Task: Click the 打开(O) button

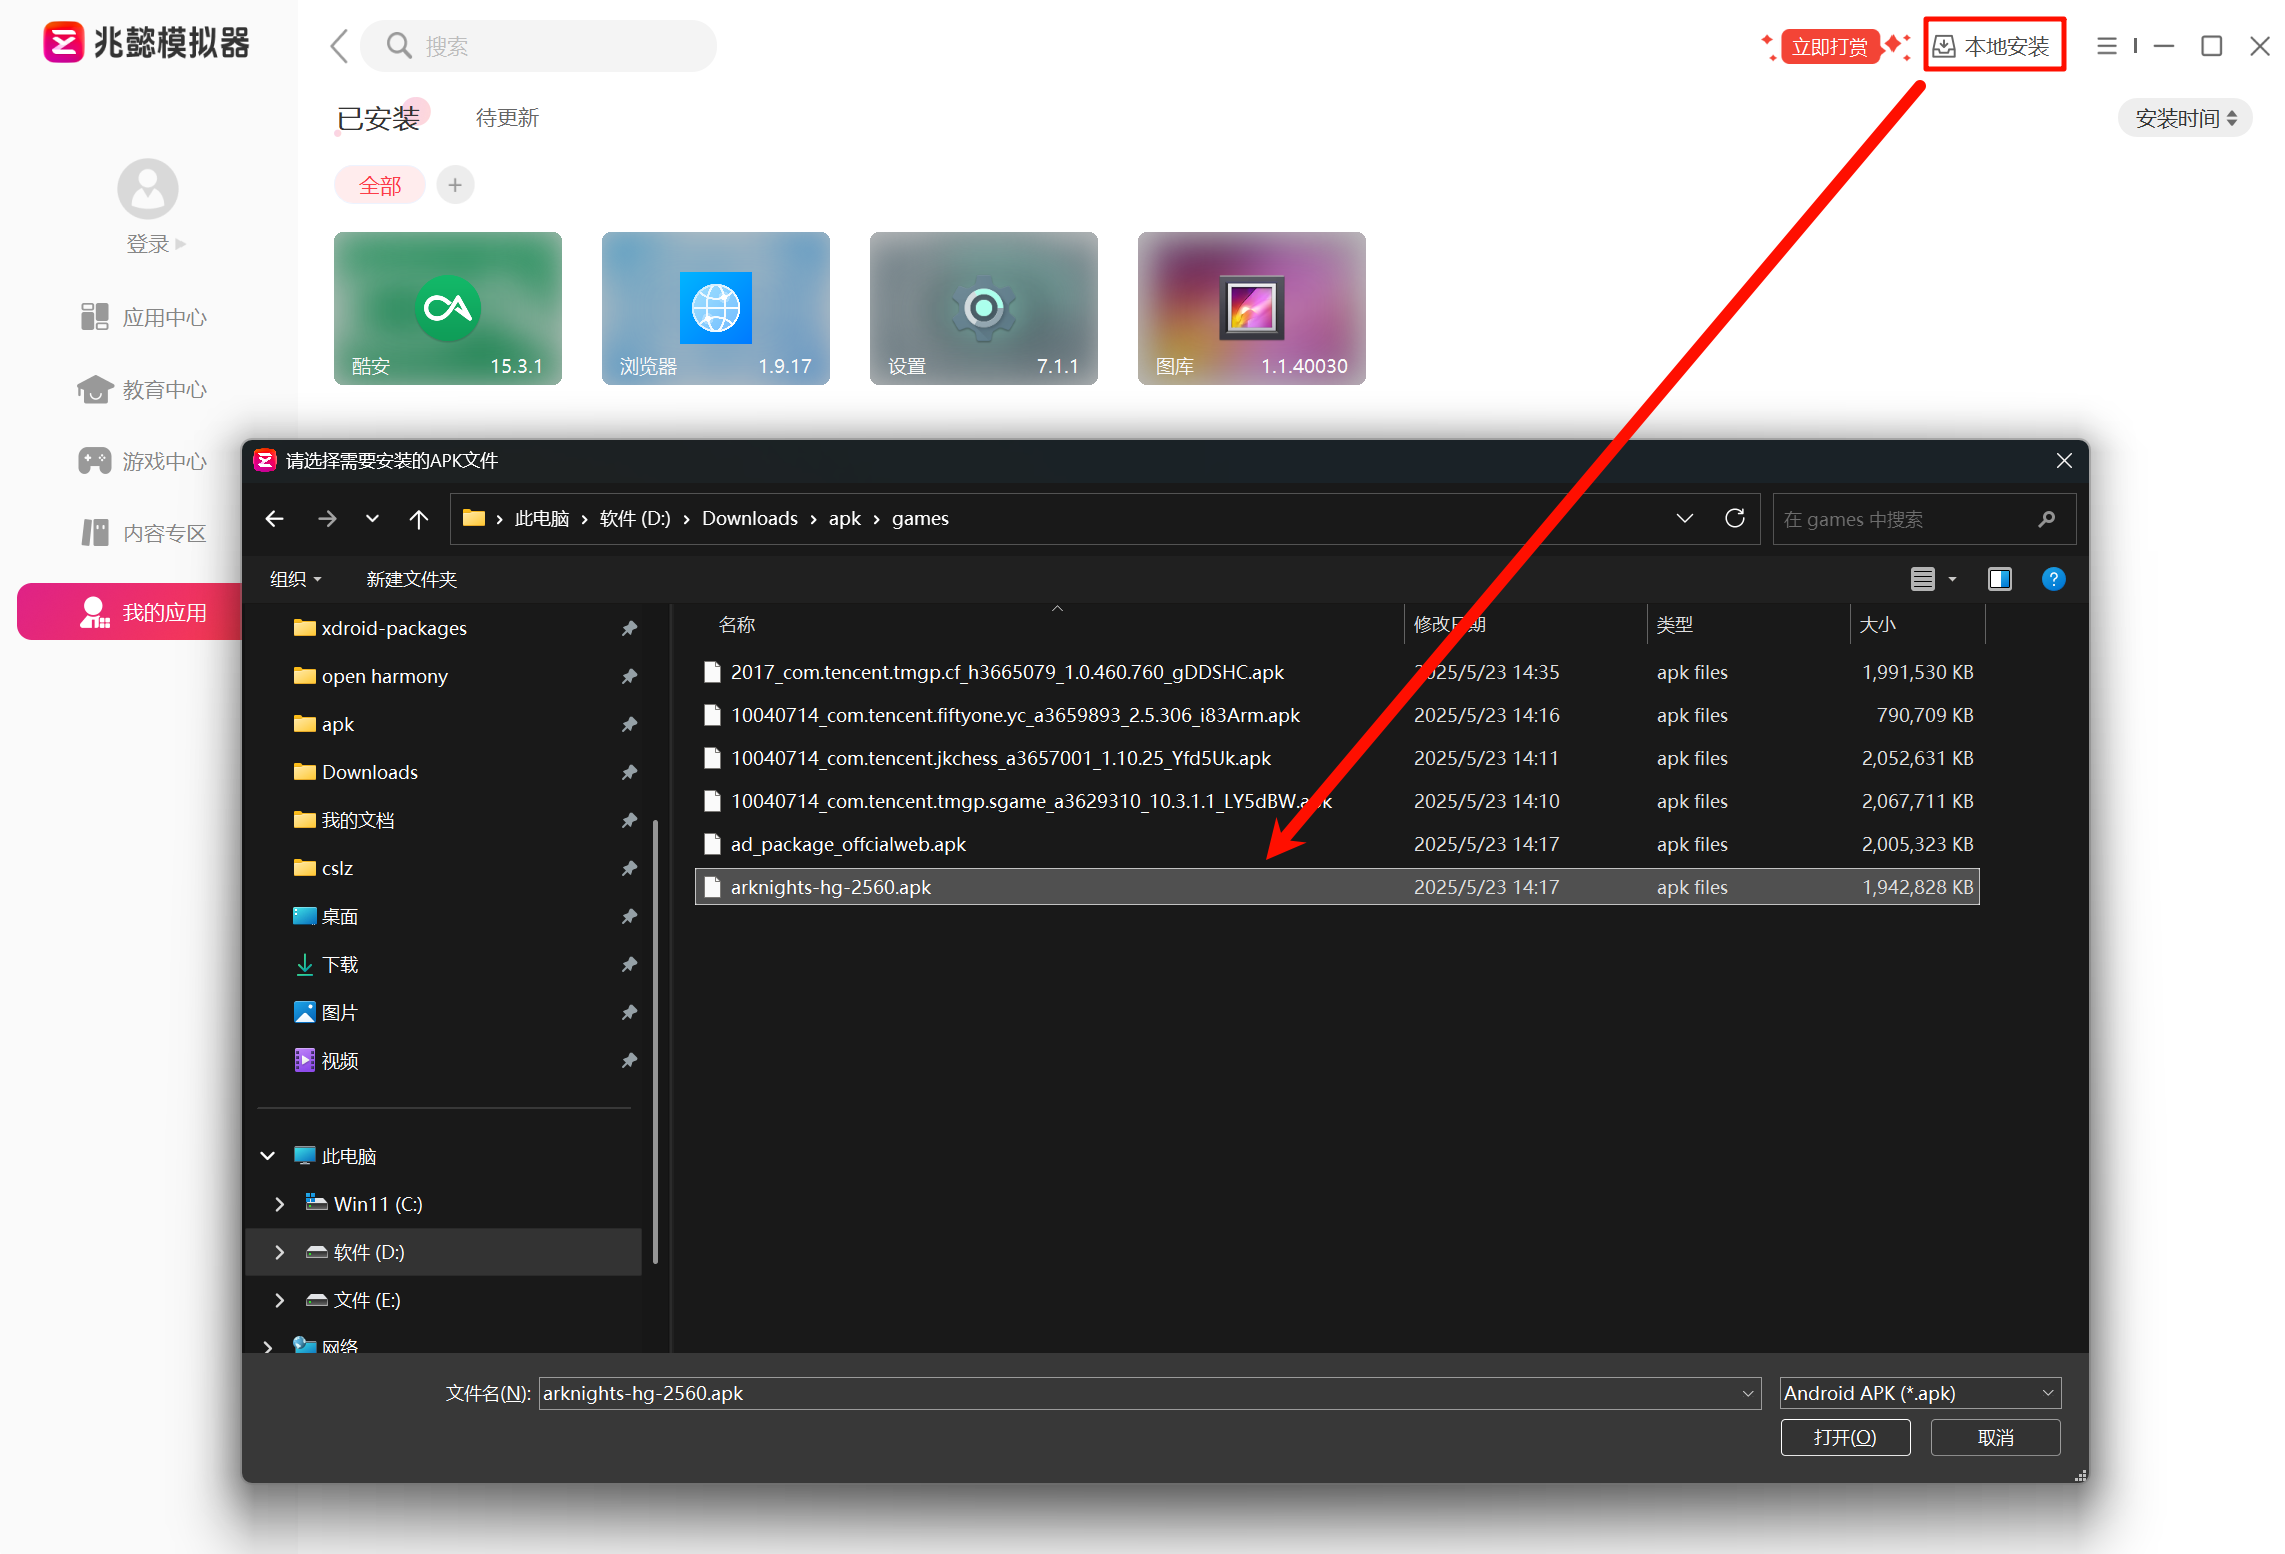Action: click(1845, 1437)
